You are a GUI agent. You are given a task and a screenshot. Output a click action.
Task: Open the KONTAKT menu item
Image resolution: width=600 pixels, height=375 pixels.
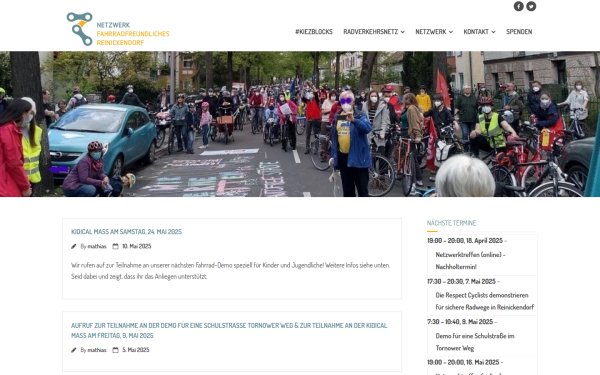[476, 32]
